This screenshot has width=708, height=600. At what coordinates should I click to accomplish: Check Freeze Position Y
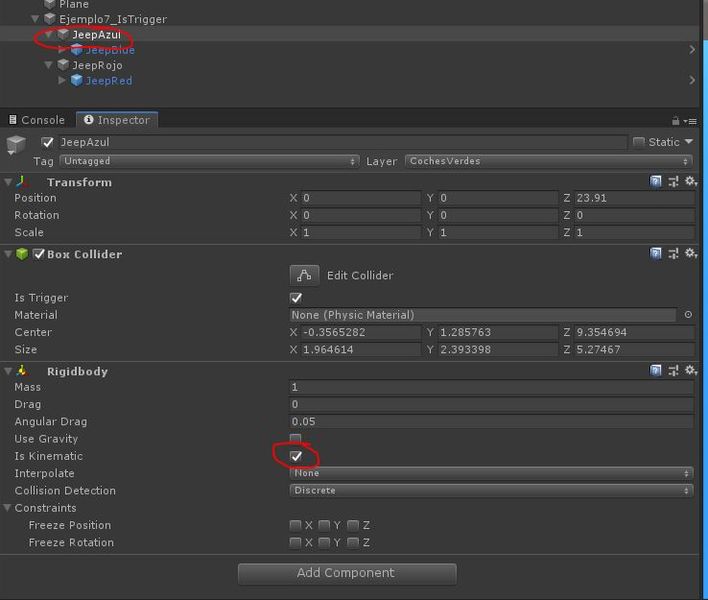[324, 525]
